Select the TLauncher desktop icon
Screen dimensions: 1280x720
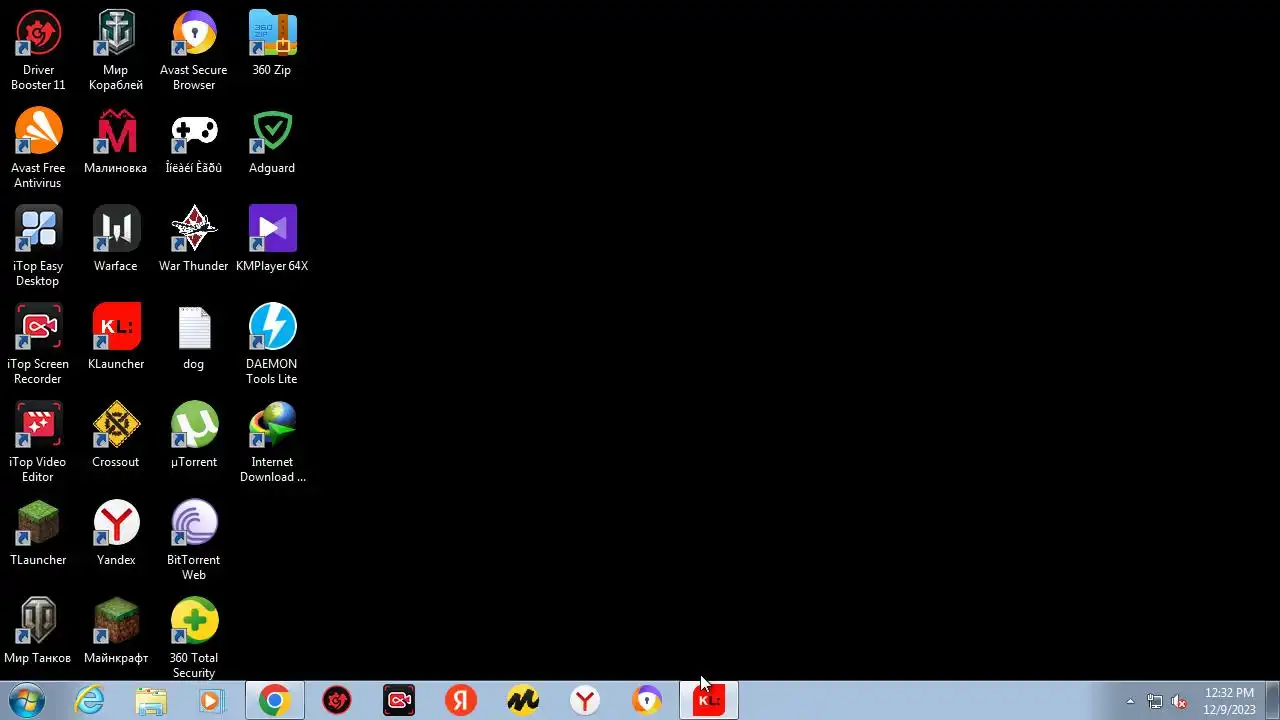click(x=38, y=534)
